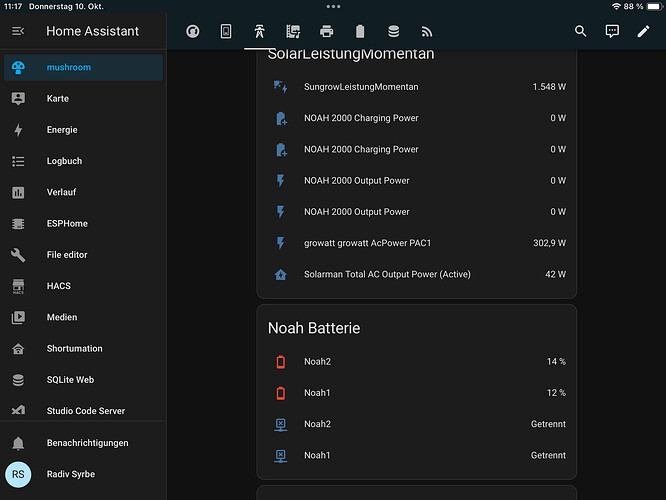This screenshot has height=500, width=666.
Task: Switch to the RSS feed tab
Action: [x=426, y=31]
